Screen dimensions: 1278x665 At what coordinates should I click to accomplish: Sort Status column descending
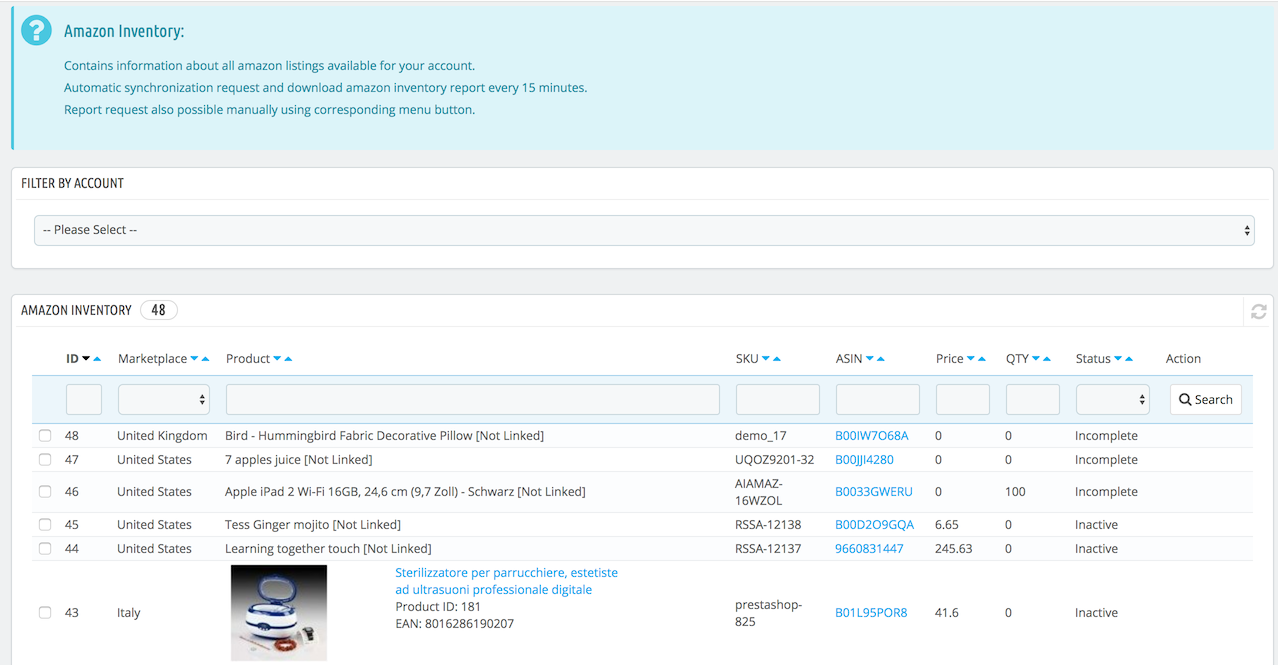[1118, 359]
